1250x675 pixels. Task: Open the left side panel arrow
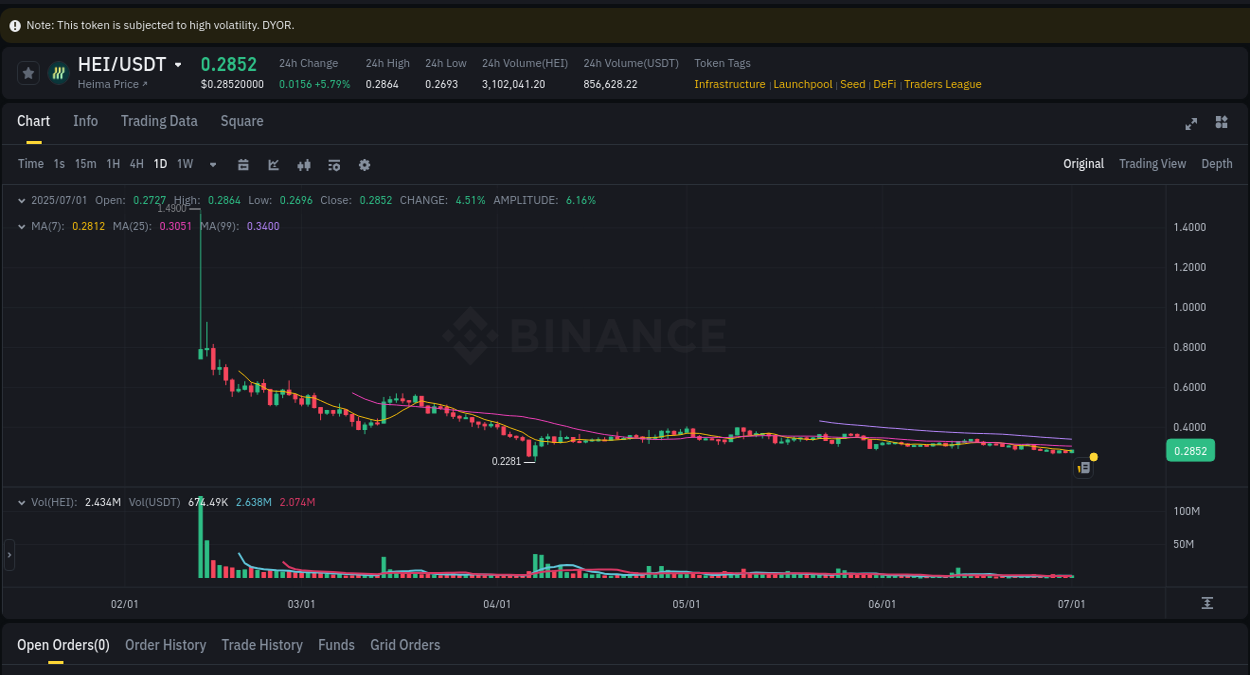click(x=8, y=554)
